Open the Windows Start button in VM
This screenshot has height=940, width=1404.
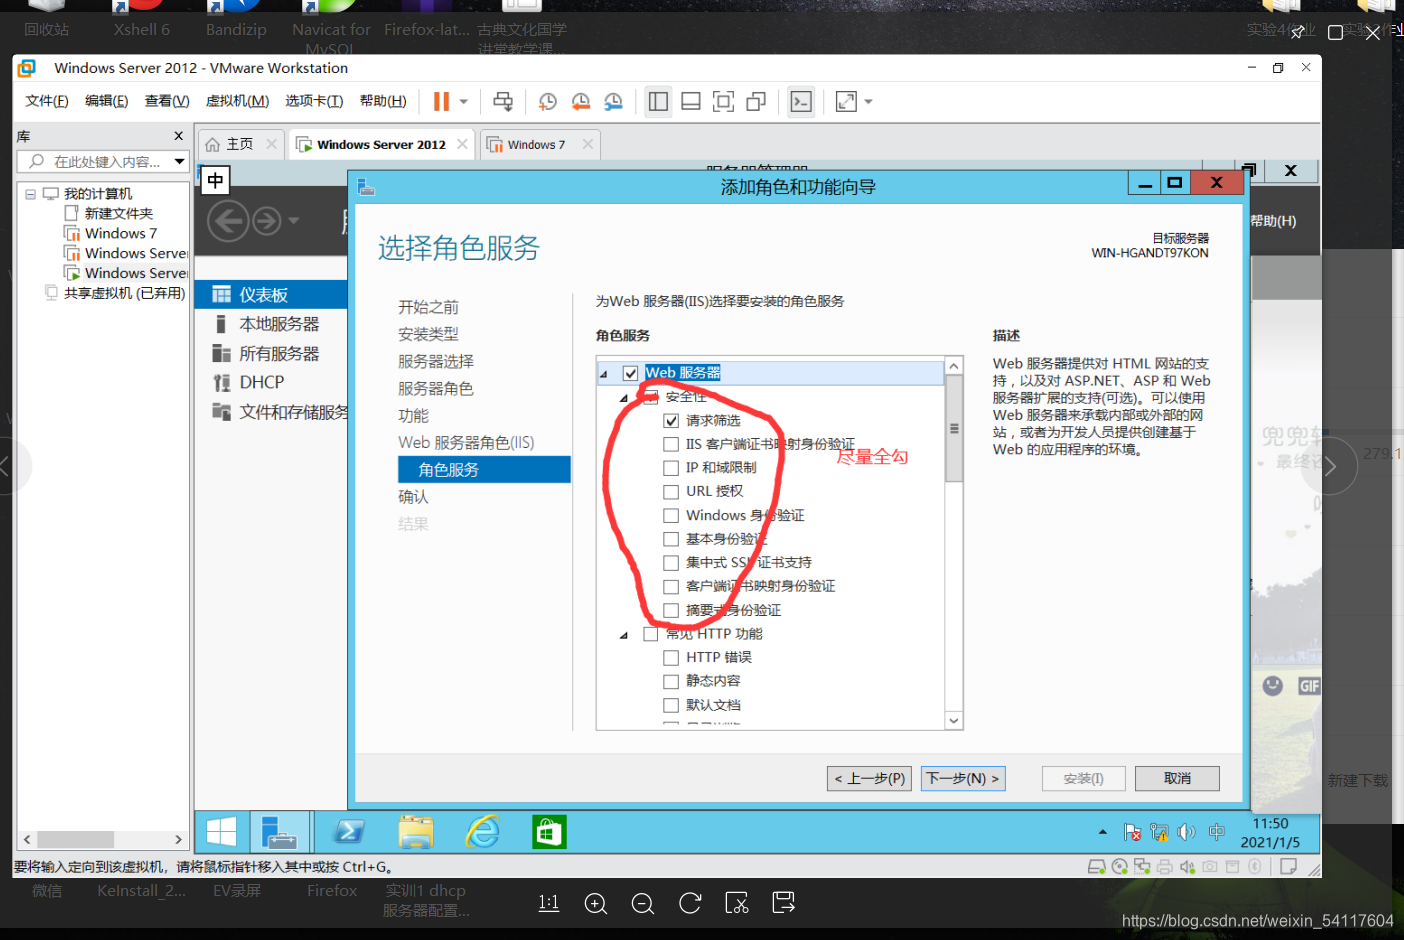(221, 832)
